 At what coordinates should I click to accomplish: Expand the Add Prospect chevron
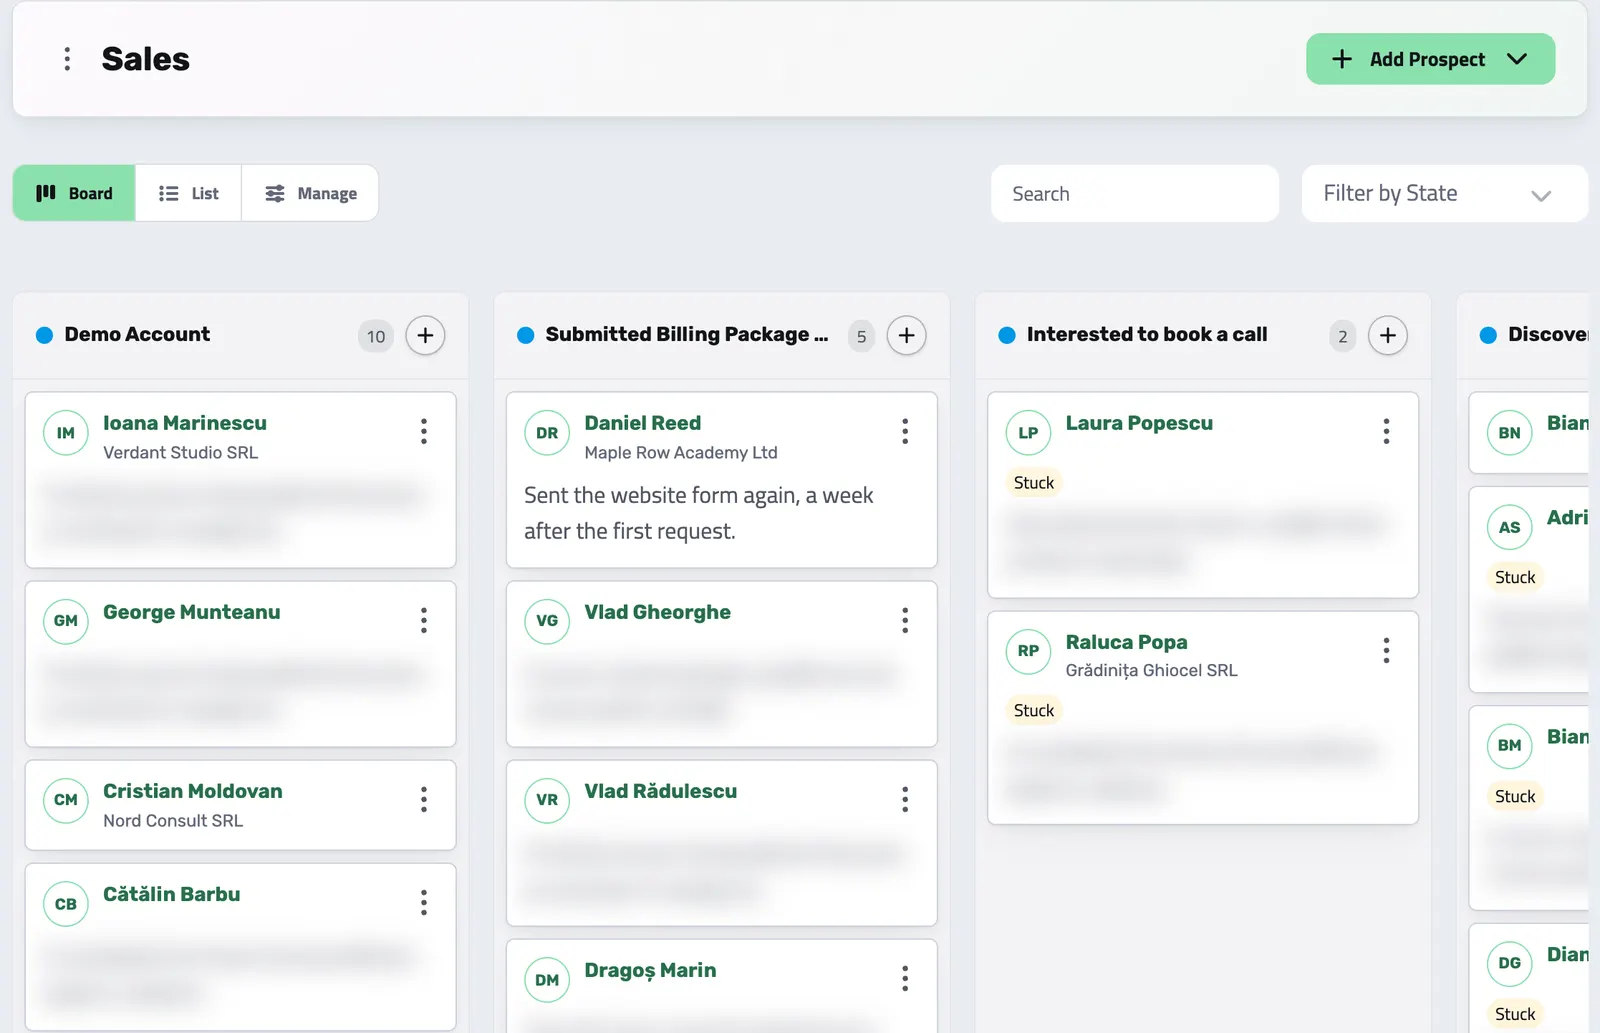click(1517, 59)
